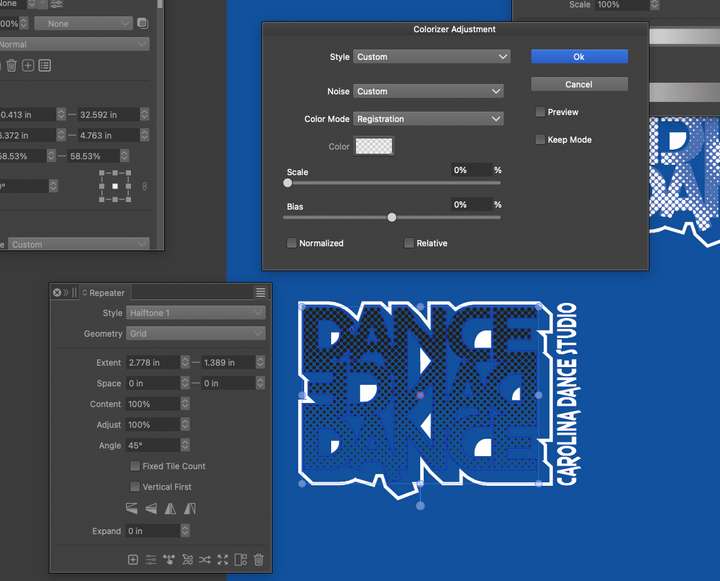
Task: Click the settings sliders icon in Repeater panel
Action: [151, 560]
